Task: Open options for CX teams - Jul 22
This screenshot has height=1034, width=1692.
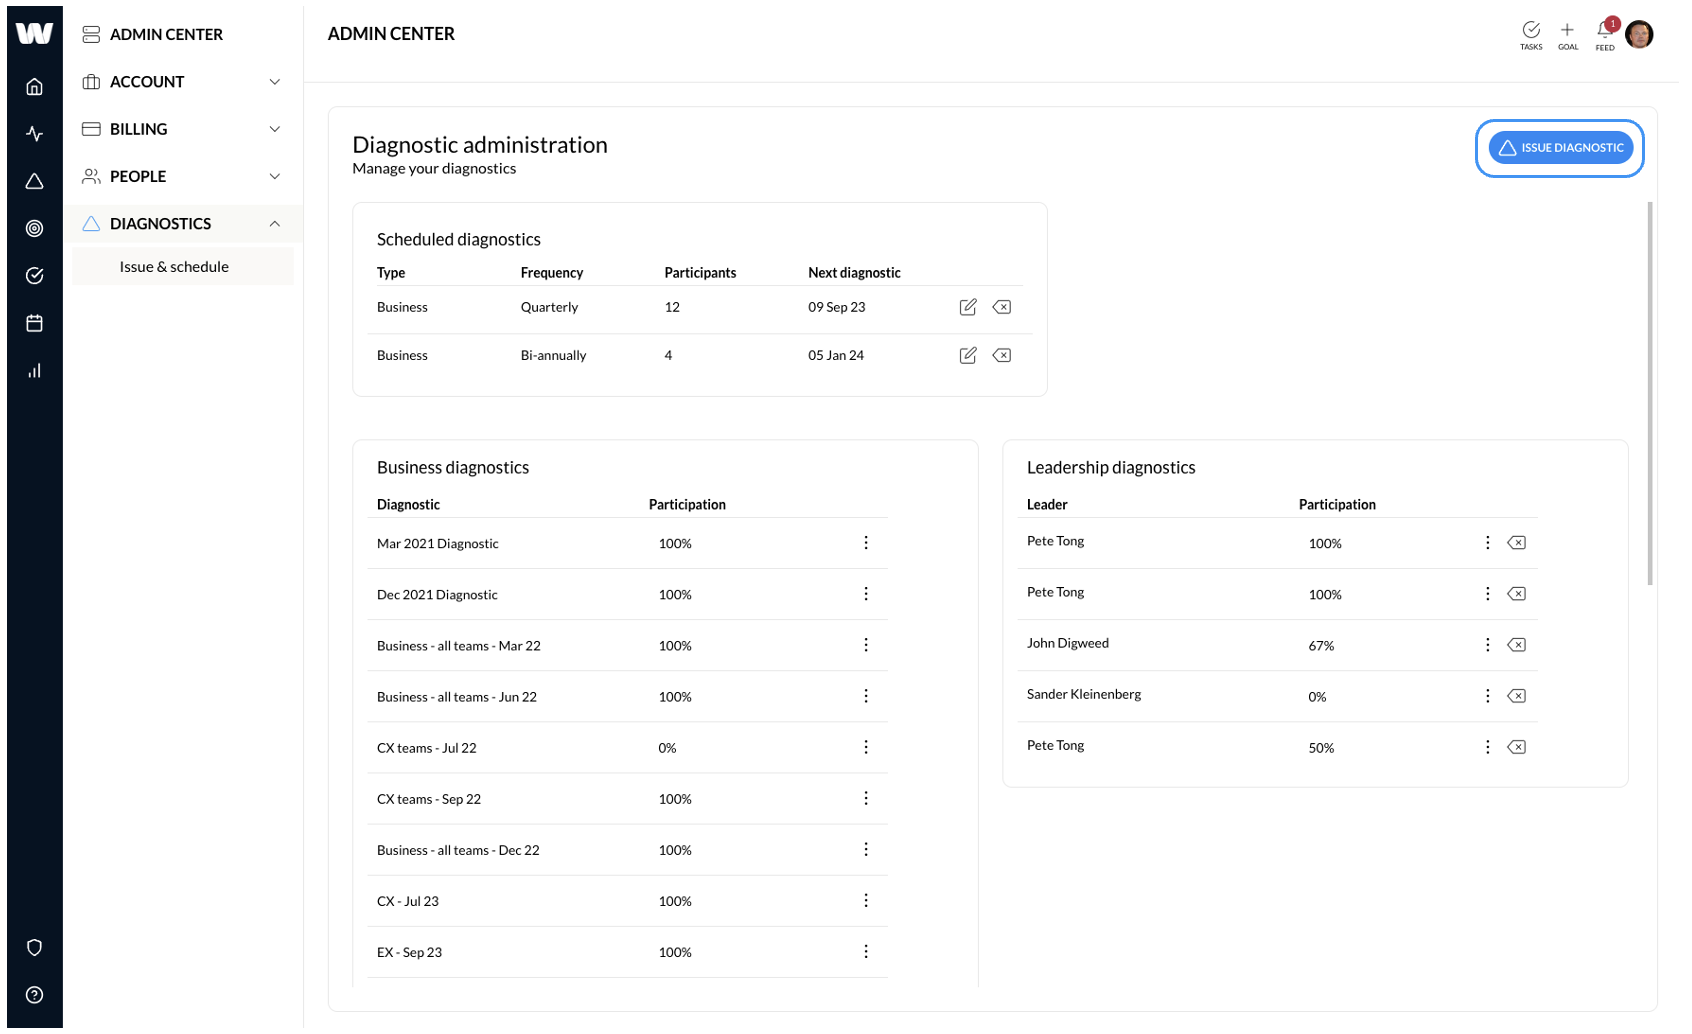Action: [x=866, y=747]
